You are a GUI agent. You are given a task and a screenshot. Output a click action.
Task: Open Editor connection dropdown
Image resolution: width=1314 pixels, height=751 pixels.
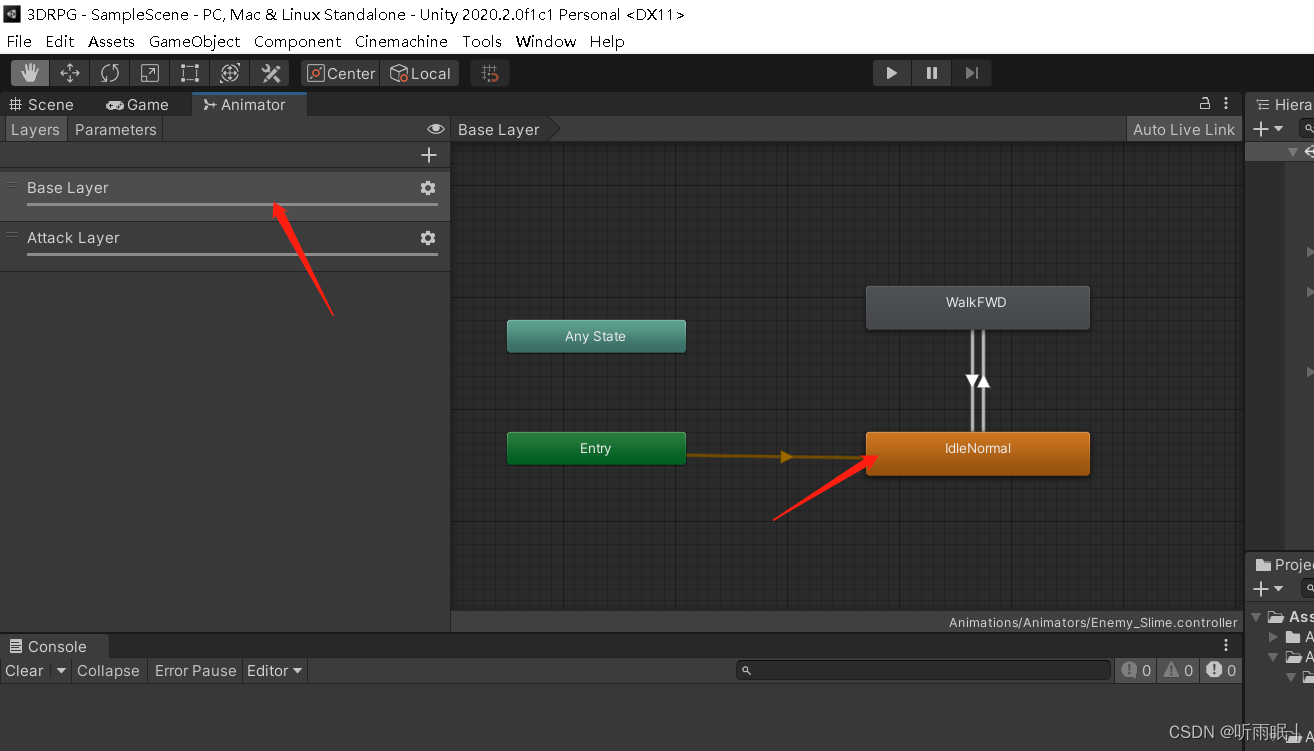(x=275, y=671)
